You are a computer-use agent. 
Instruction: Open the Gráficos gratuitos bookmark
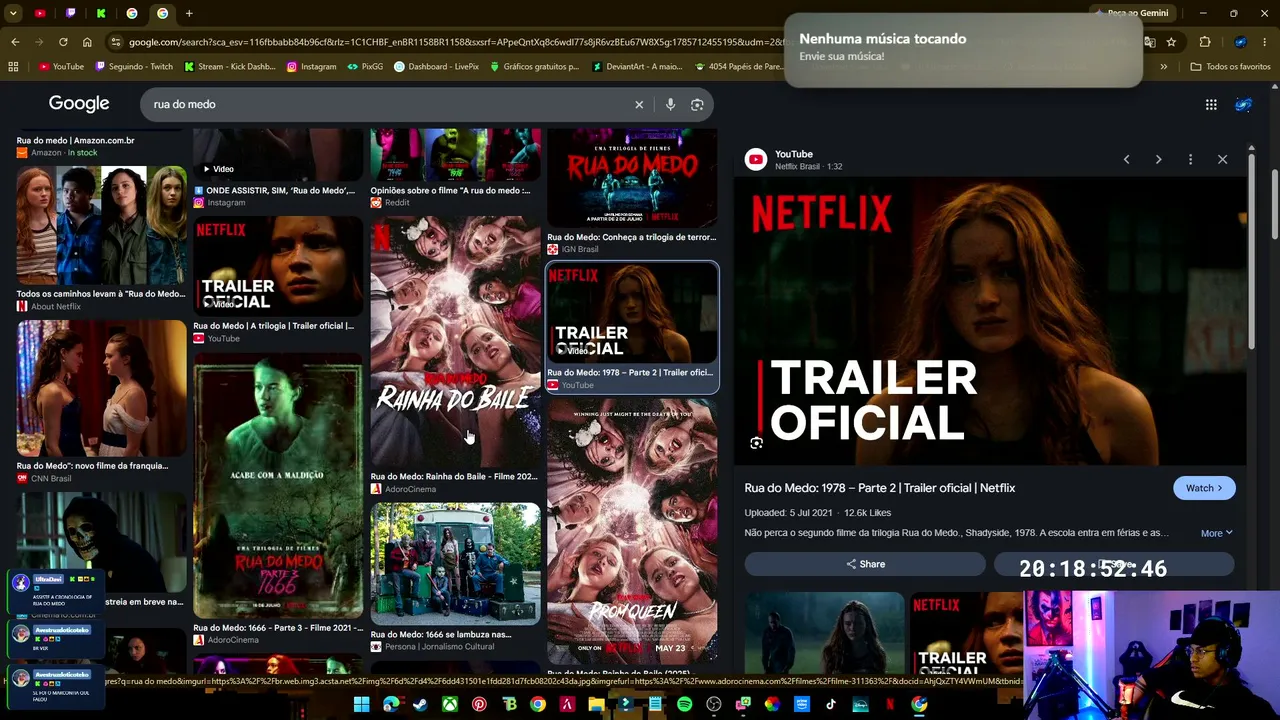(534, 67)
